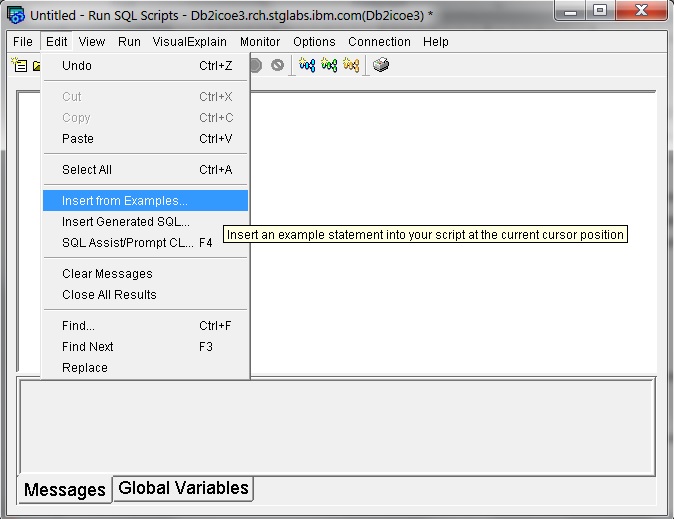This screenshot has width=674, height=519.
Task: Click the green Visual Explain toolbar icon
Action: pyautogui.click(x=329, y=65)
